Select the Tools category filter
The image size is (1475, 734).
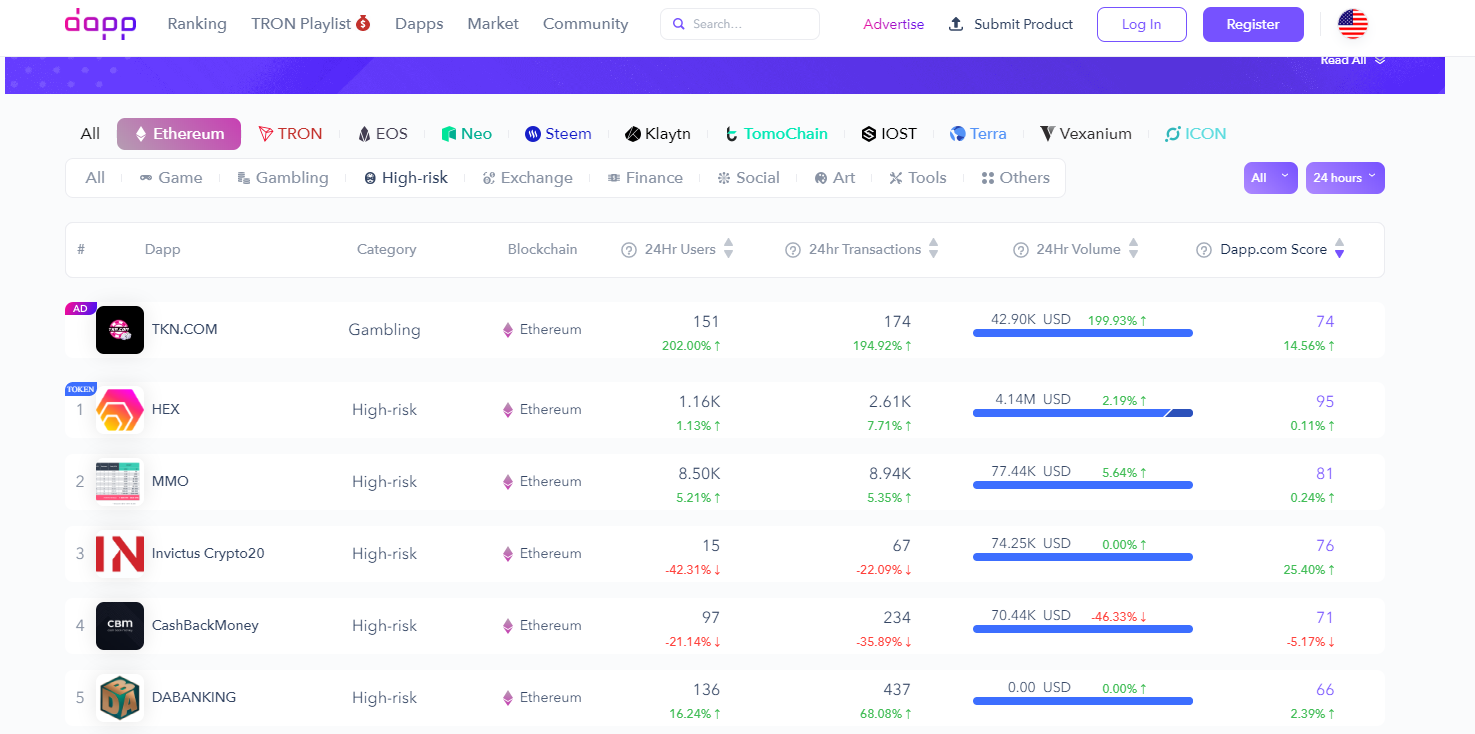pyautogui.click(x=917, y=178)
